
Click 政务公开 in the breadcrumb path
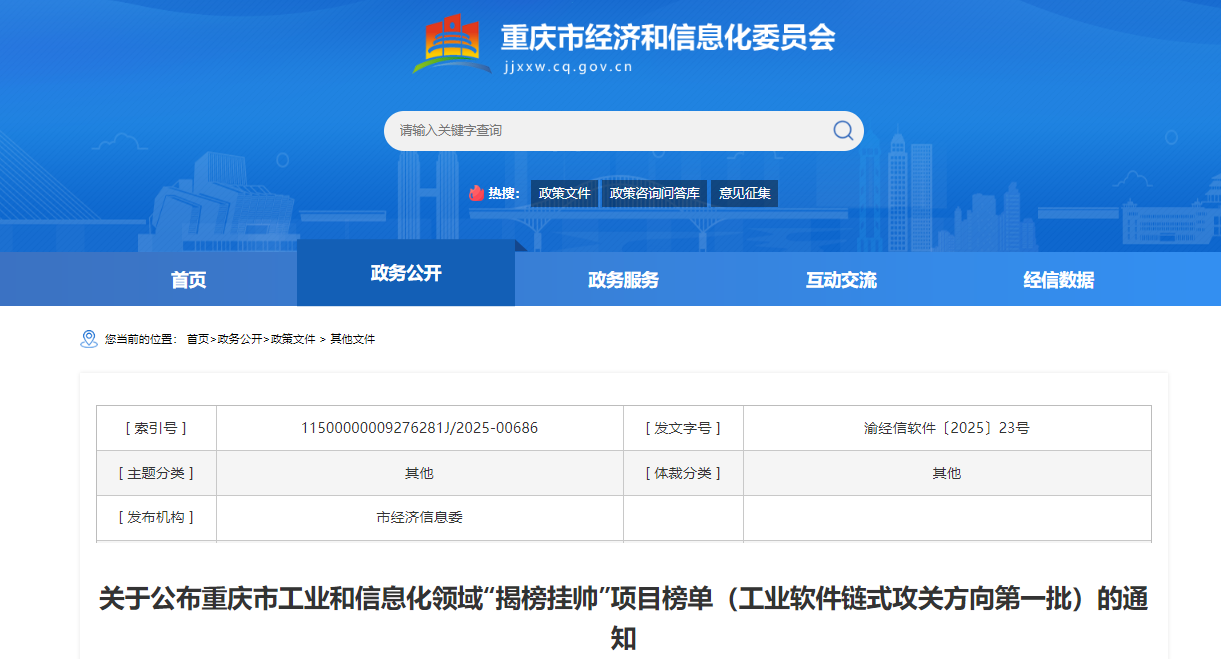pos(240,340)
